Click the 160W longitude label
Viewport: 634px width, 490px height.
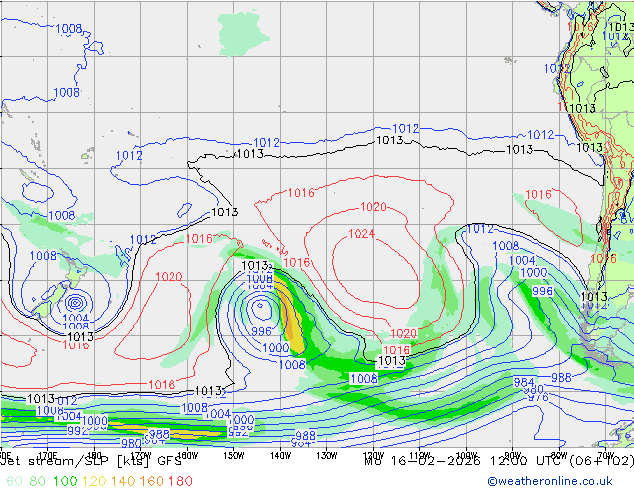[x=188, y=456]
